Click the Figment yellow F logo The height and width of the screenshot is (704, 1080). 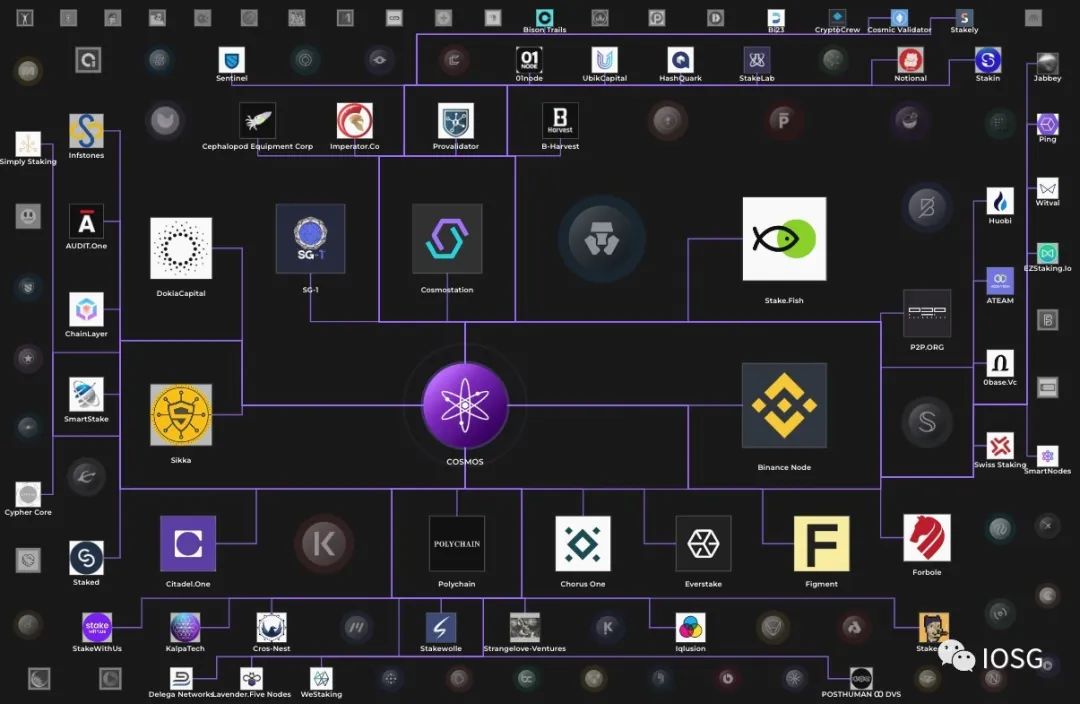click(x=822, y=543)
